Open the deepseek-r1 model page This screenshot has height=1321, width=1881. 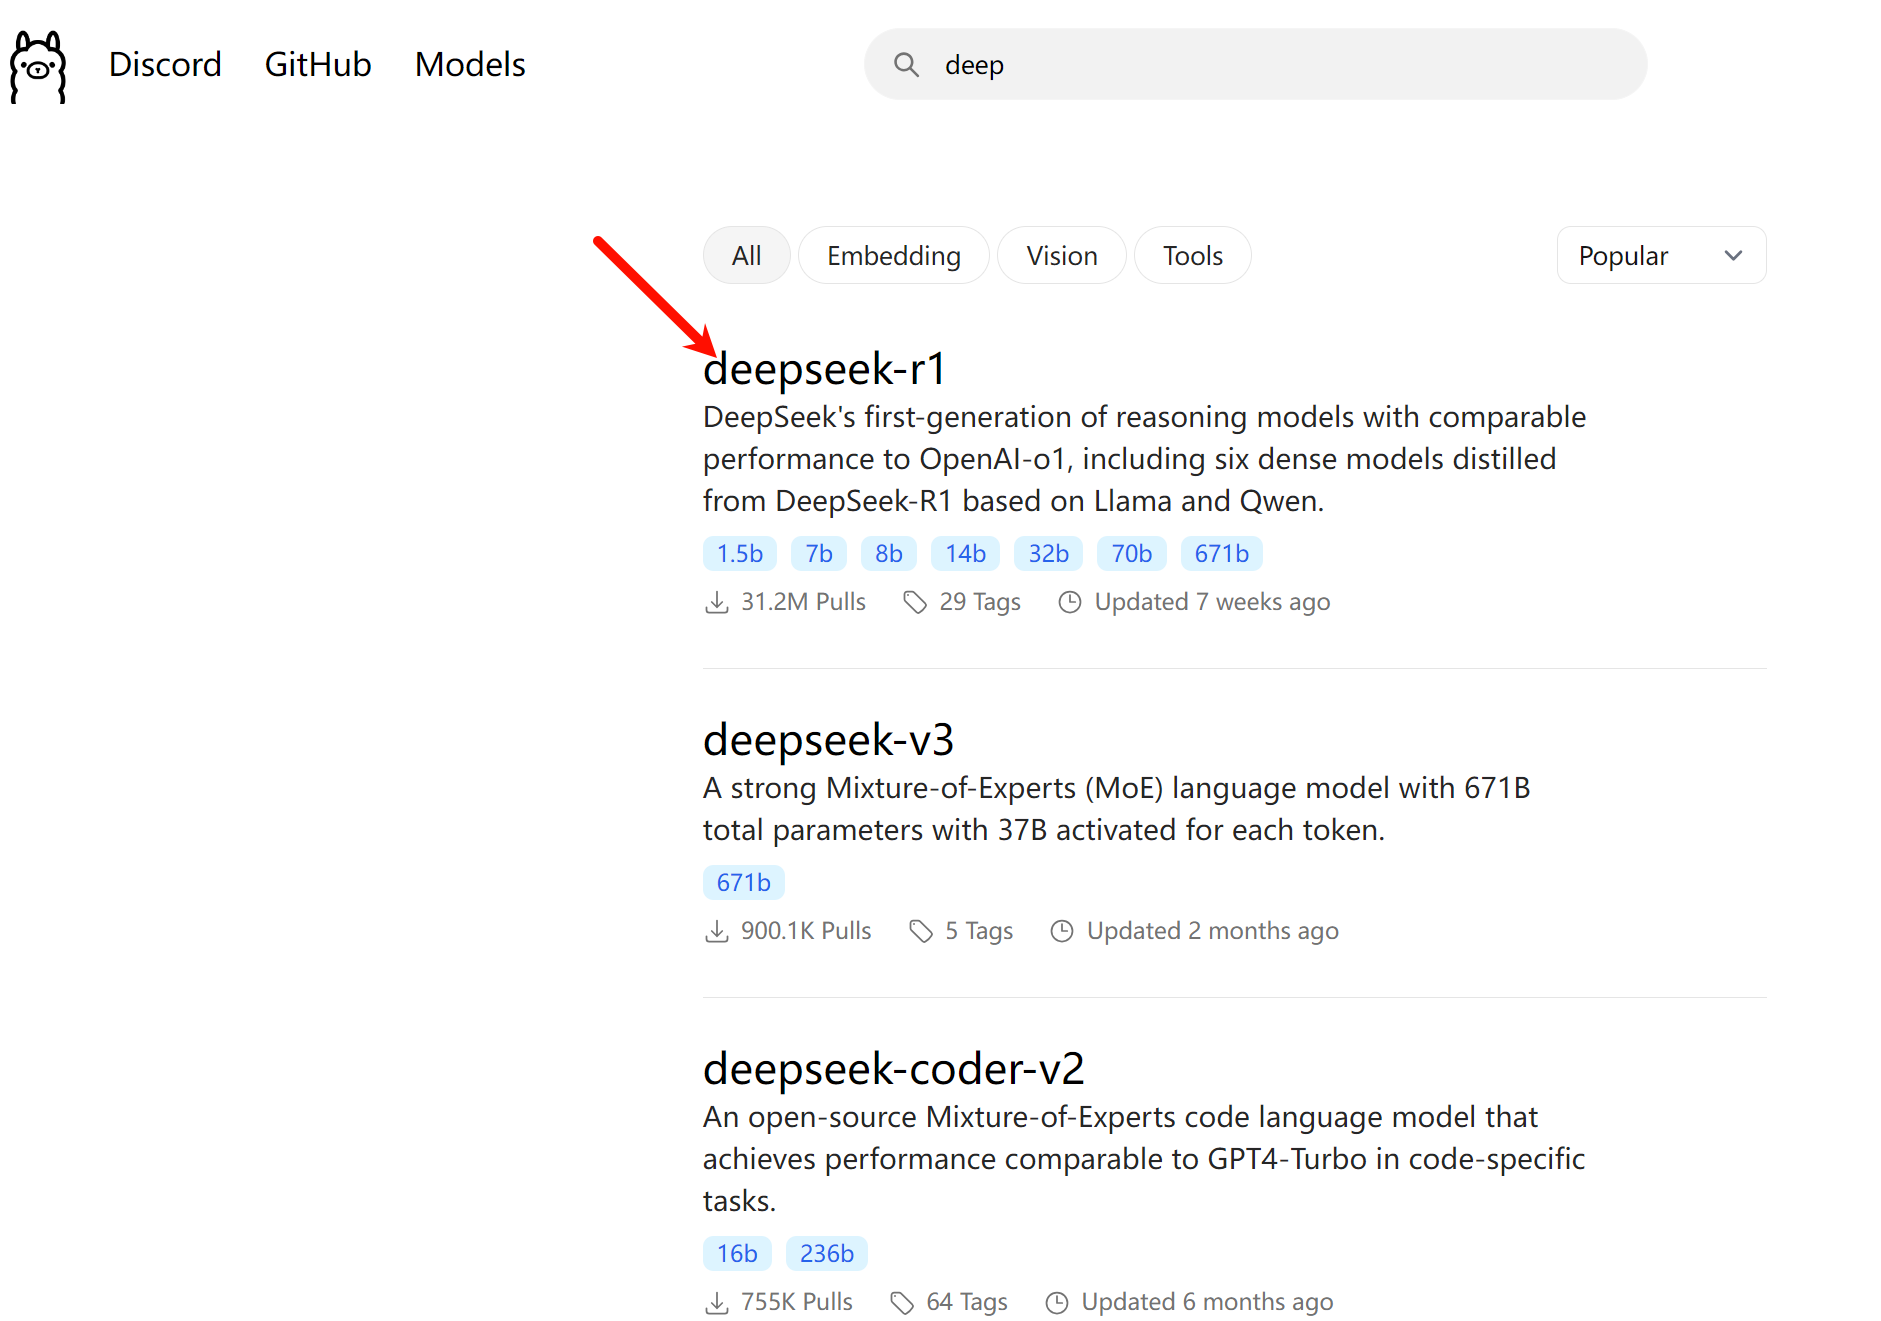point(824,369)
